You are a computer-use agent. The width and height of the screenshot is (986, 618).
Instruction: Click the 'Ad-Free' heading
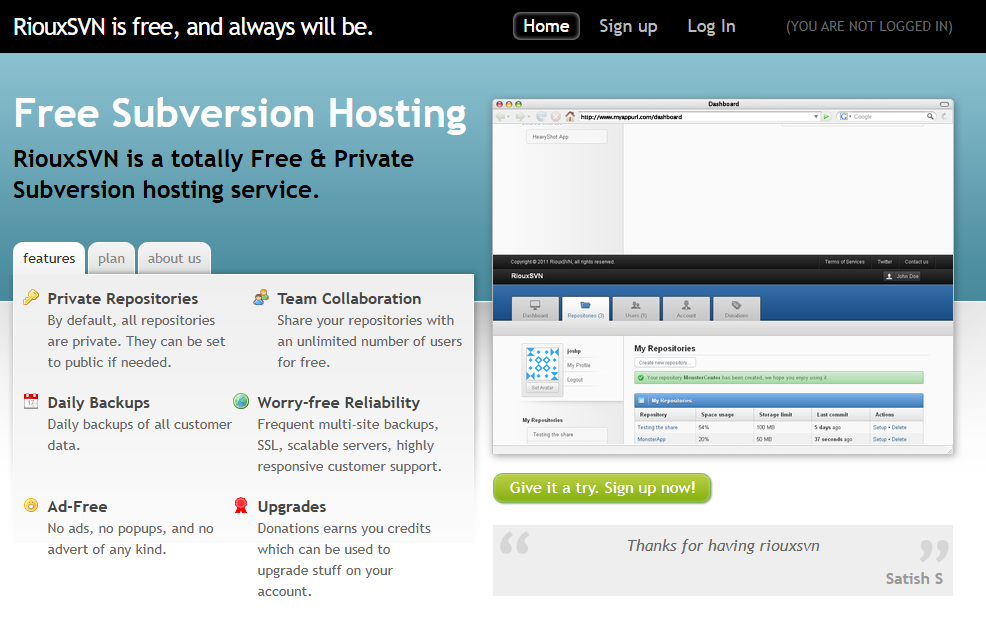pos(77,507)
